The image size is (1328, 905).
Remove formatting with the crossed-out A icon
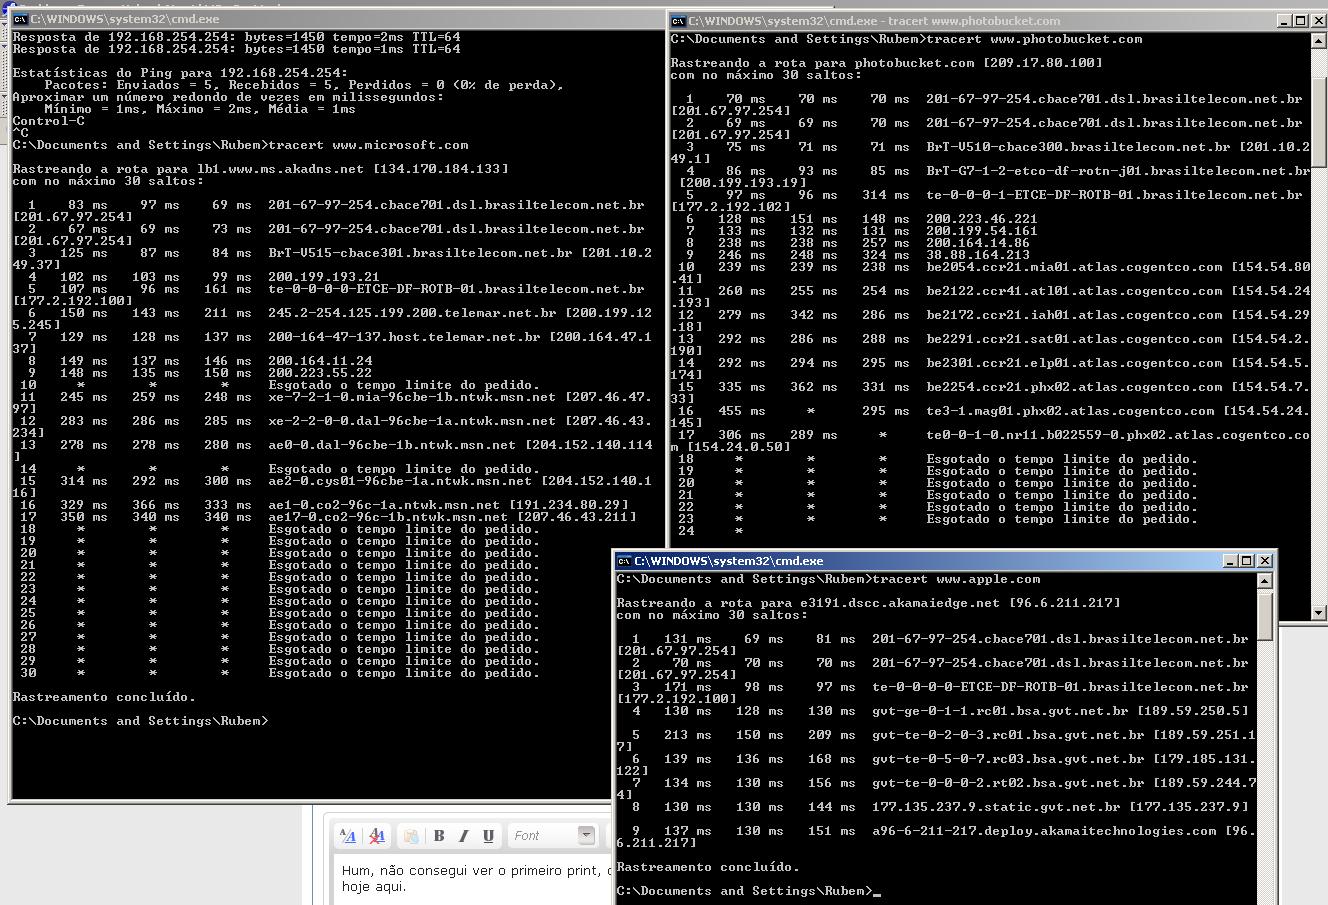pos(377,836)
